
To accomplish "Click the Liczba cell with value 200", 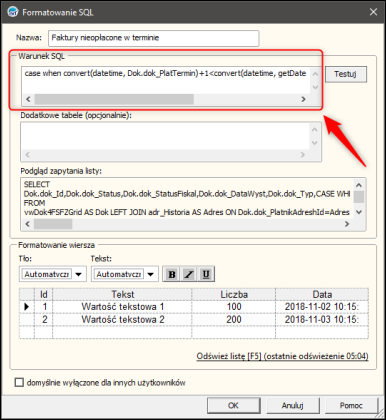I will pos(234,319).
